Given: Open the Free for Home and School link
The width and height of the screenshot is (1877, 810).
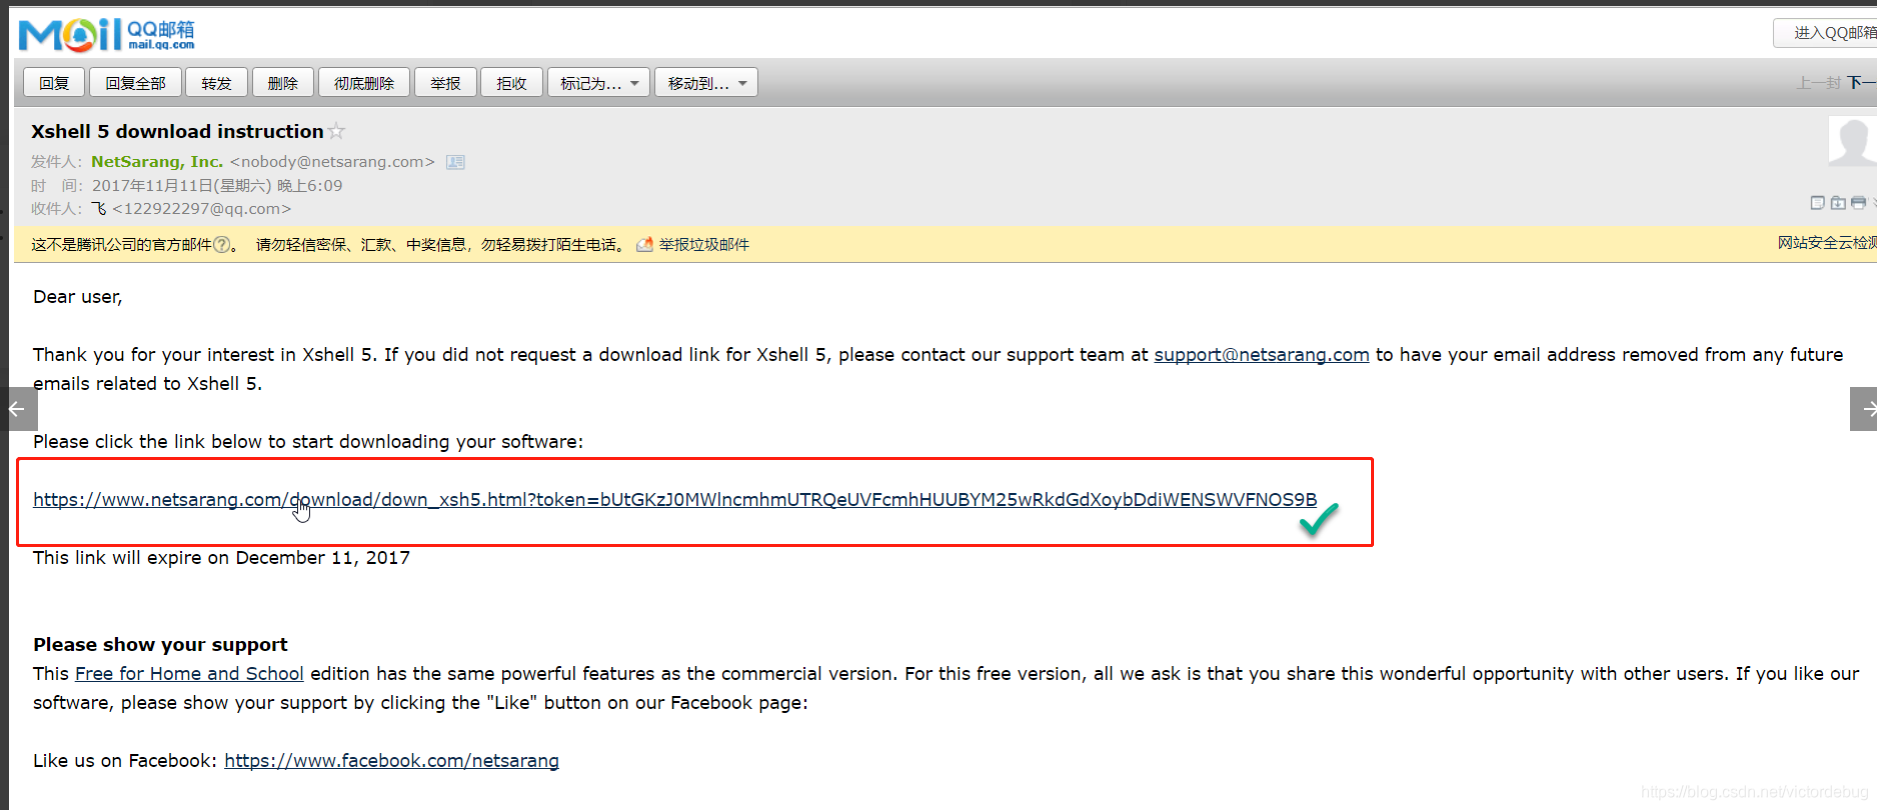Looking at the screenshot, I should (189, 674).
